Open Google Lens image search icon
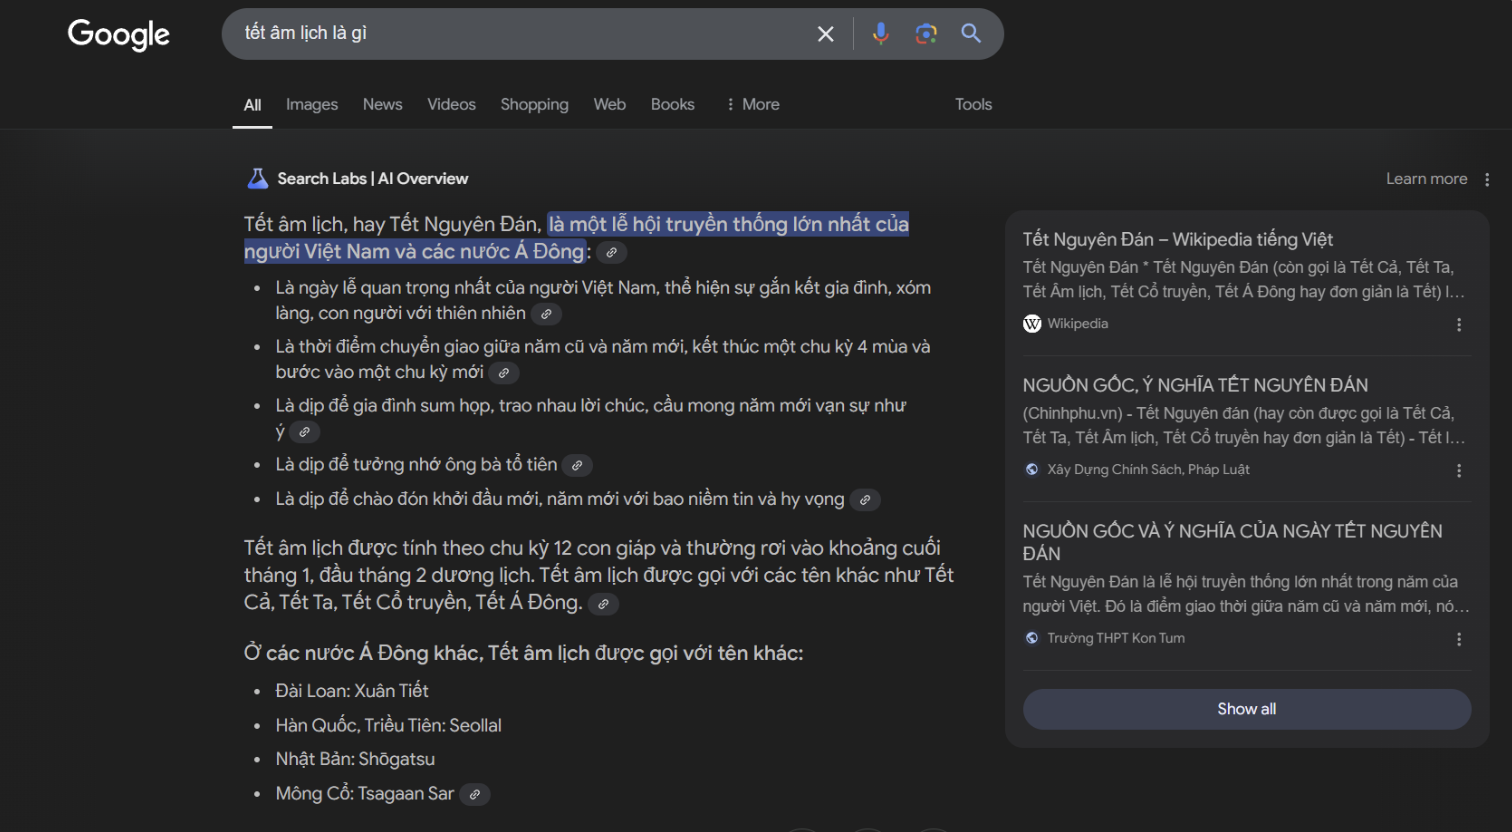 tap(926, 34)
